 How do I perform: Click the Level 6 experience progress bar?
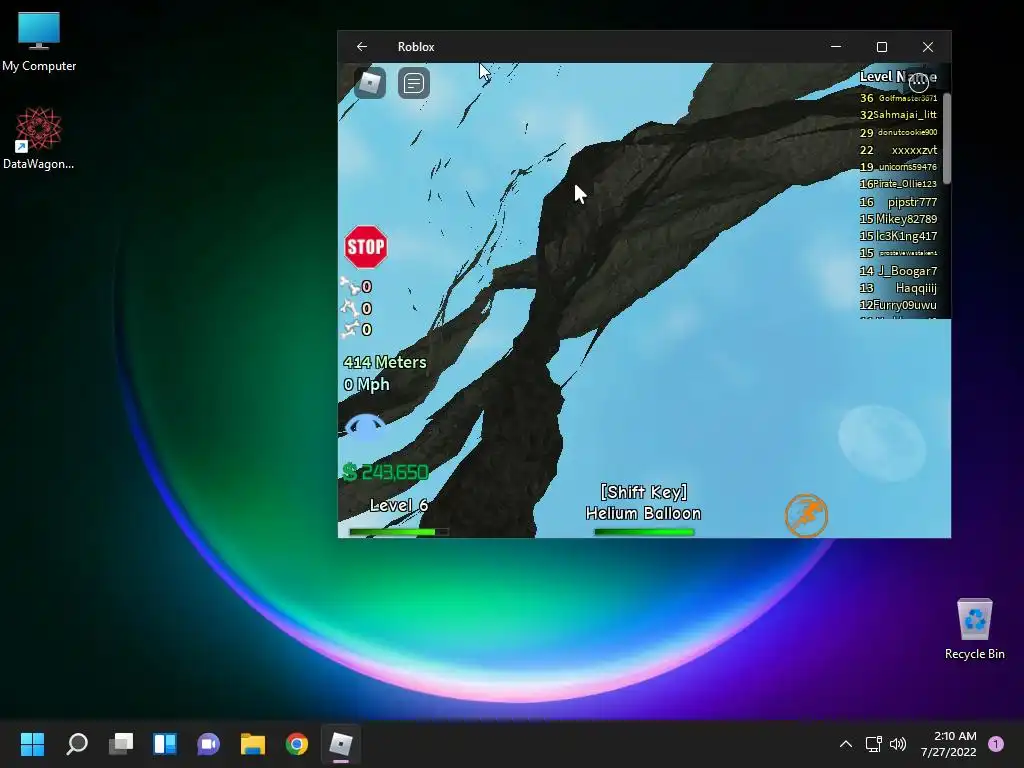[399, 532]
